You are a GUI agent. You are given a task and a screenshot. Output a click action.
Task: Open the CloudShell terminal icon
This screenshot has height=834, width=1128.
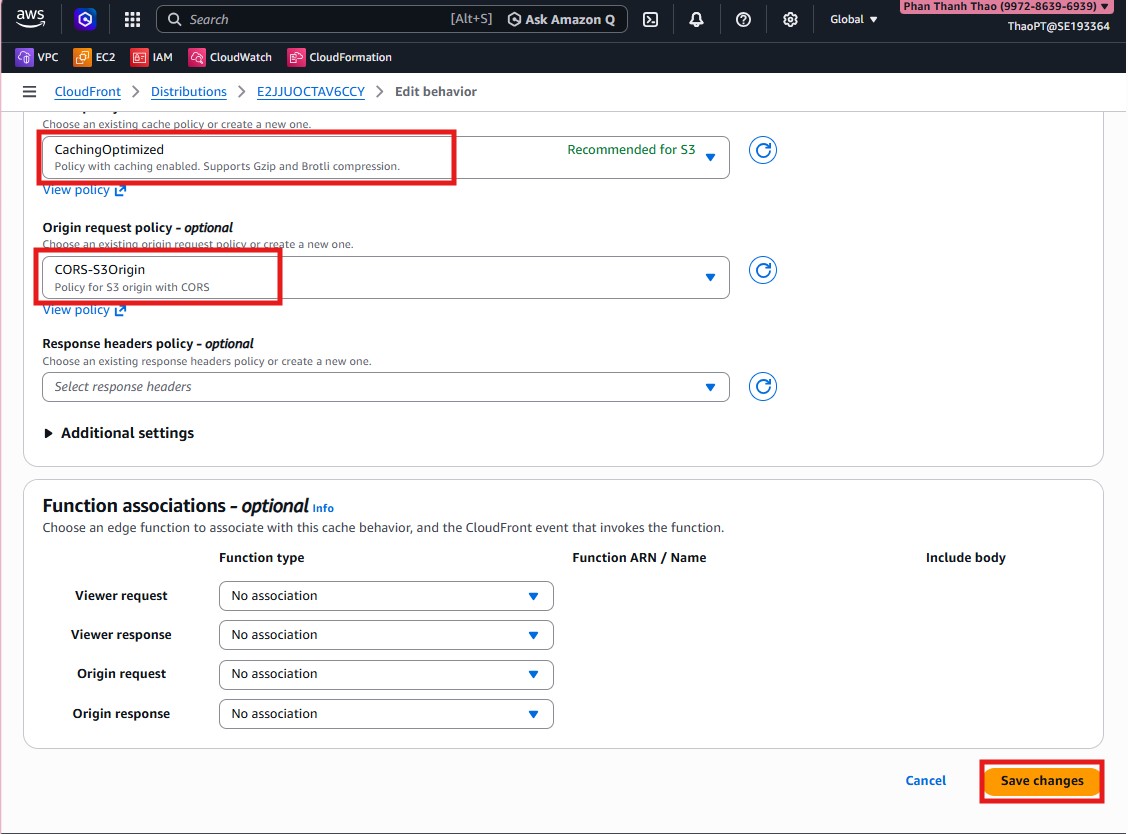pos(650,19)
